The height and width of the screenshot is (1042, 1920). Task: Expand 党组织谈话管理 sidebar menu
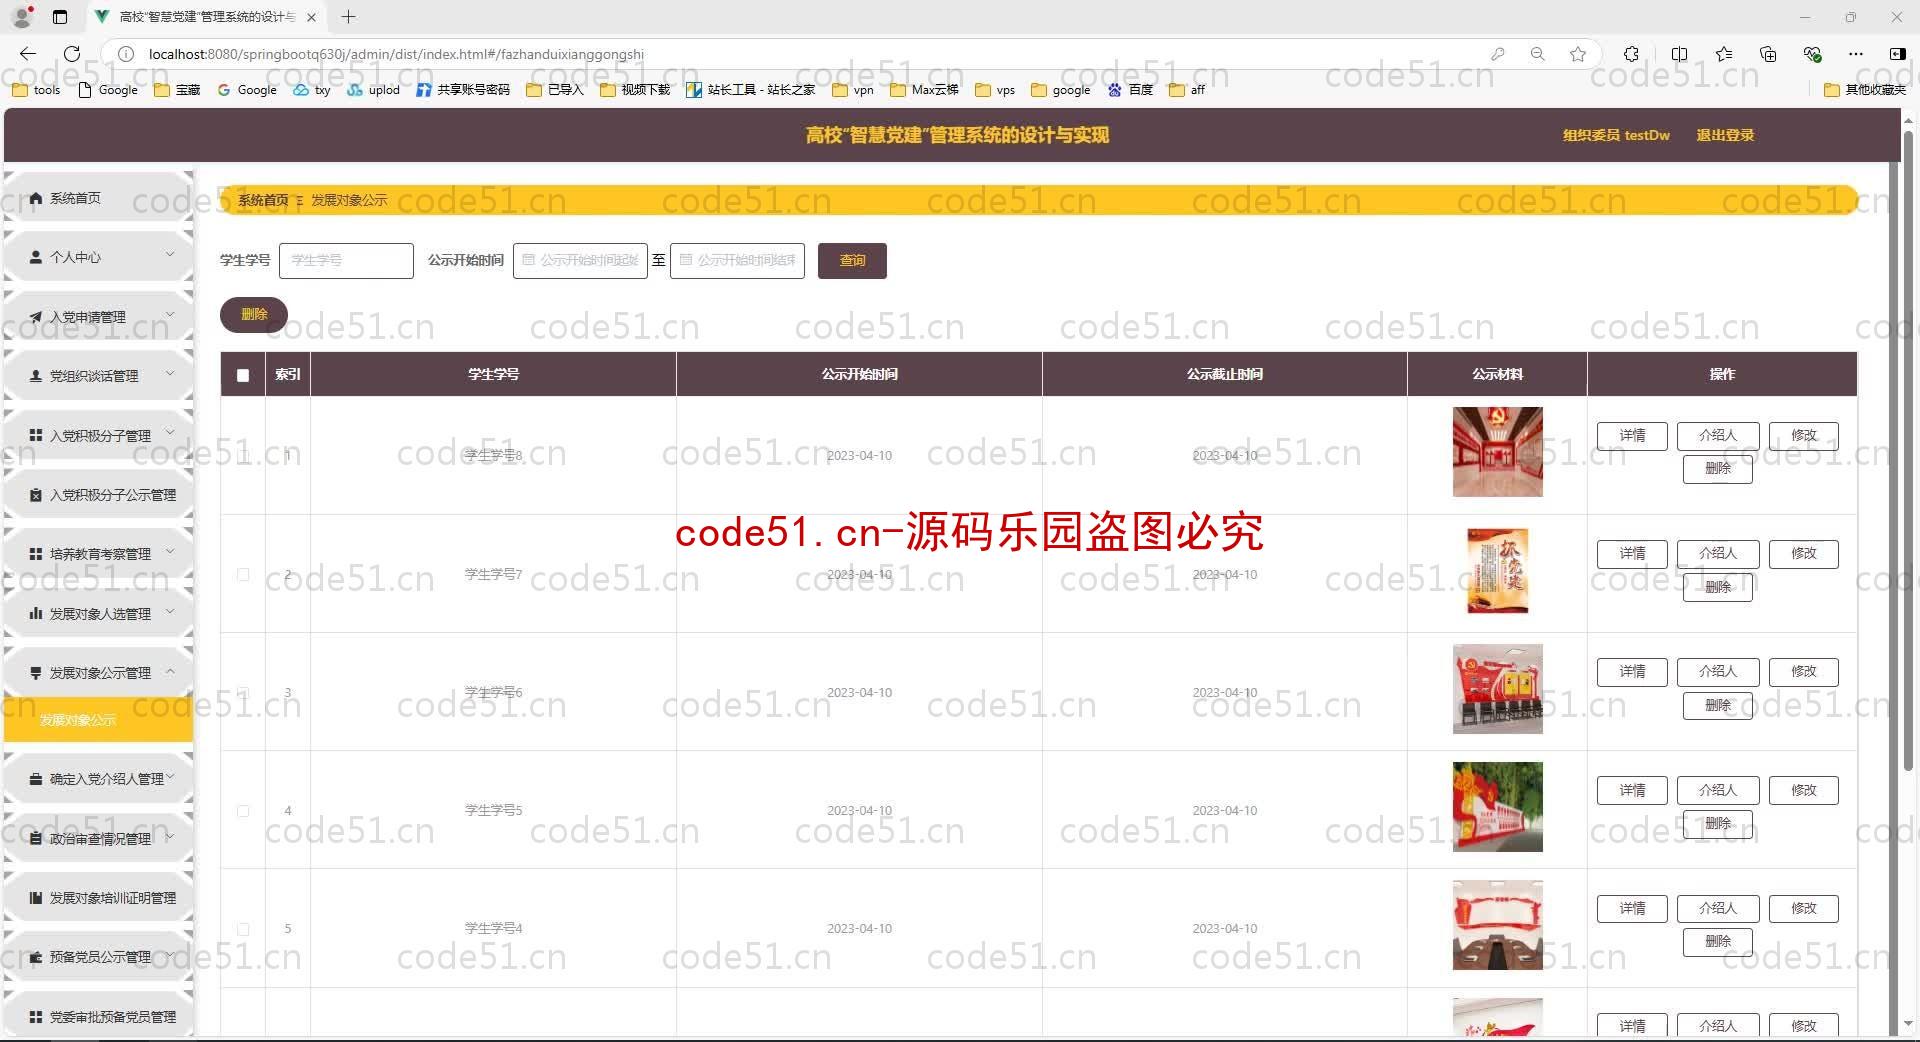coord(98,376)
